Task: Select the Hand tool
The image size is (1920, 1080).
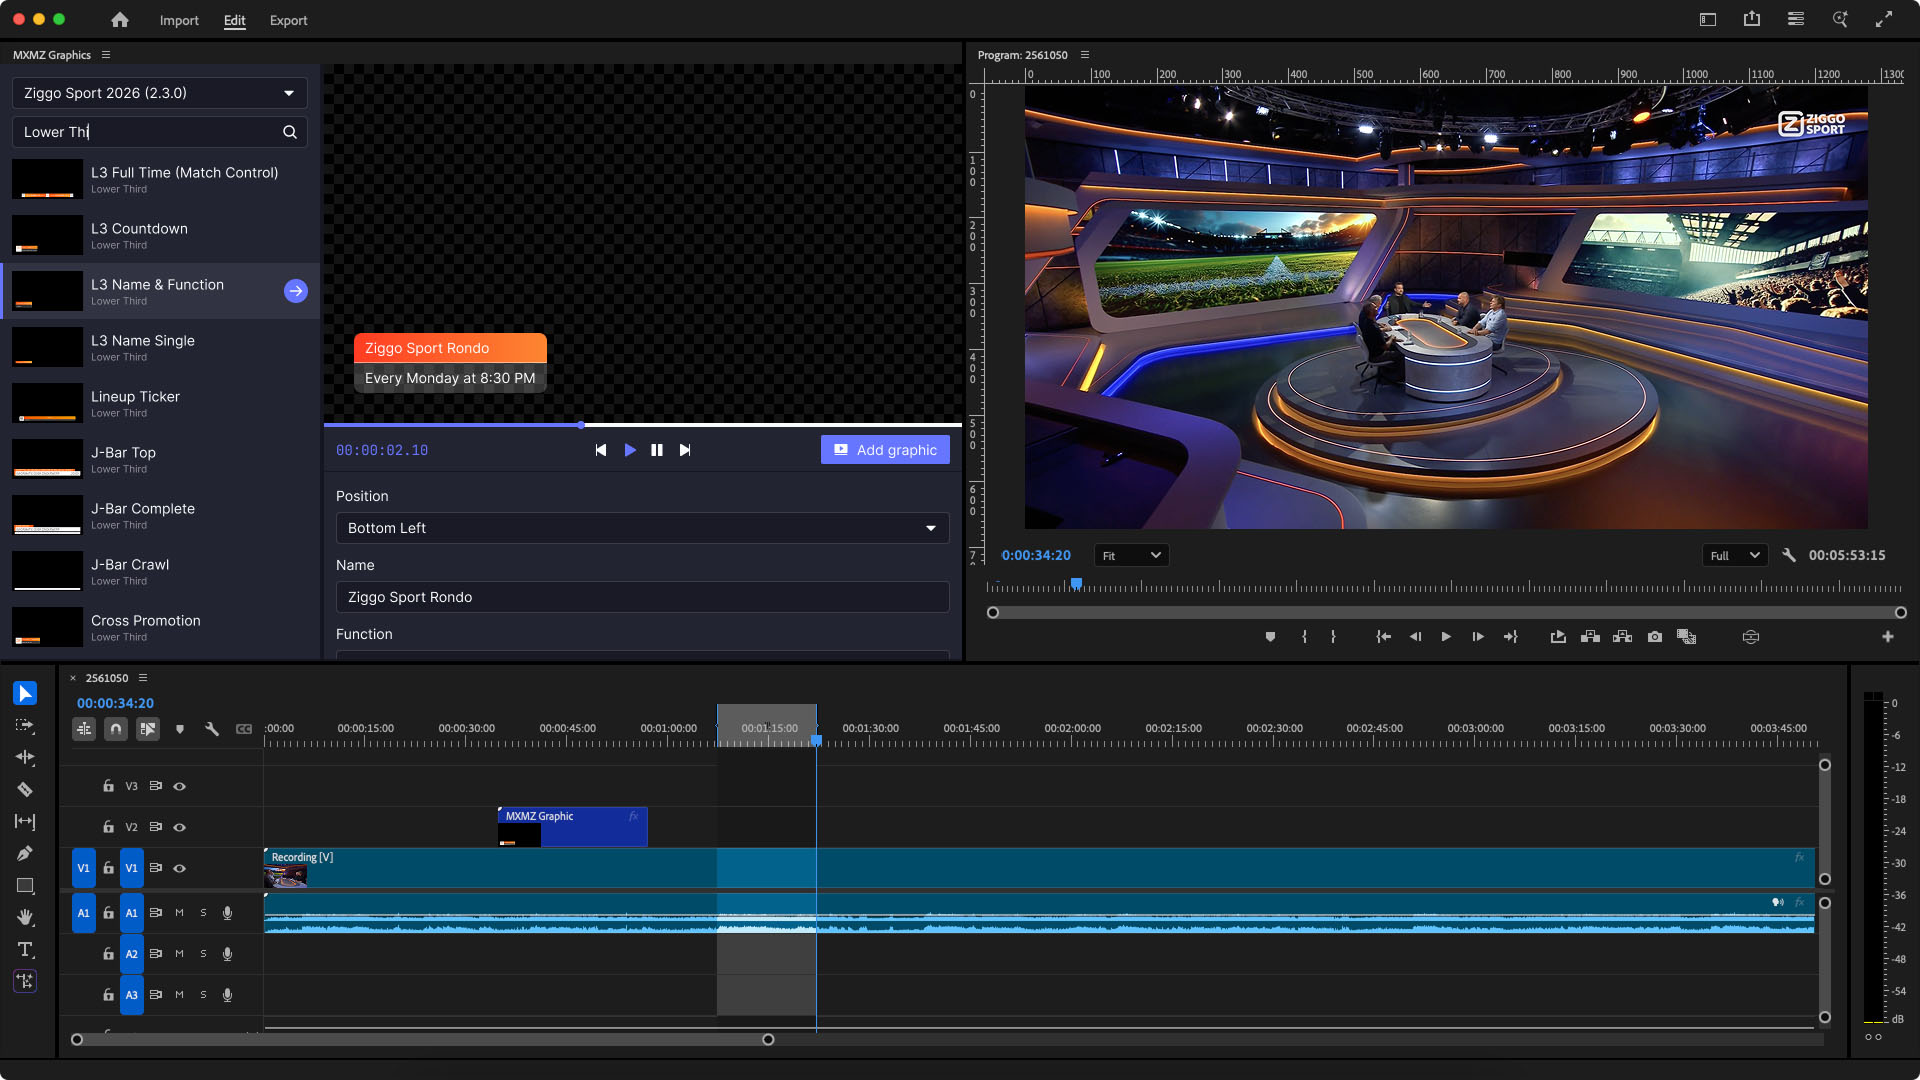Action: (25, 917)
